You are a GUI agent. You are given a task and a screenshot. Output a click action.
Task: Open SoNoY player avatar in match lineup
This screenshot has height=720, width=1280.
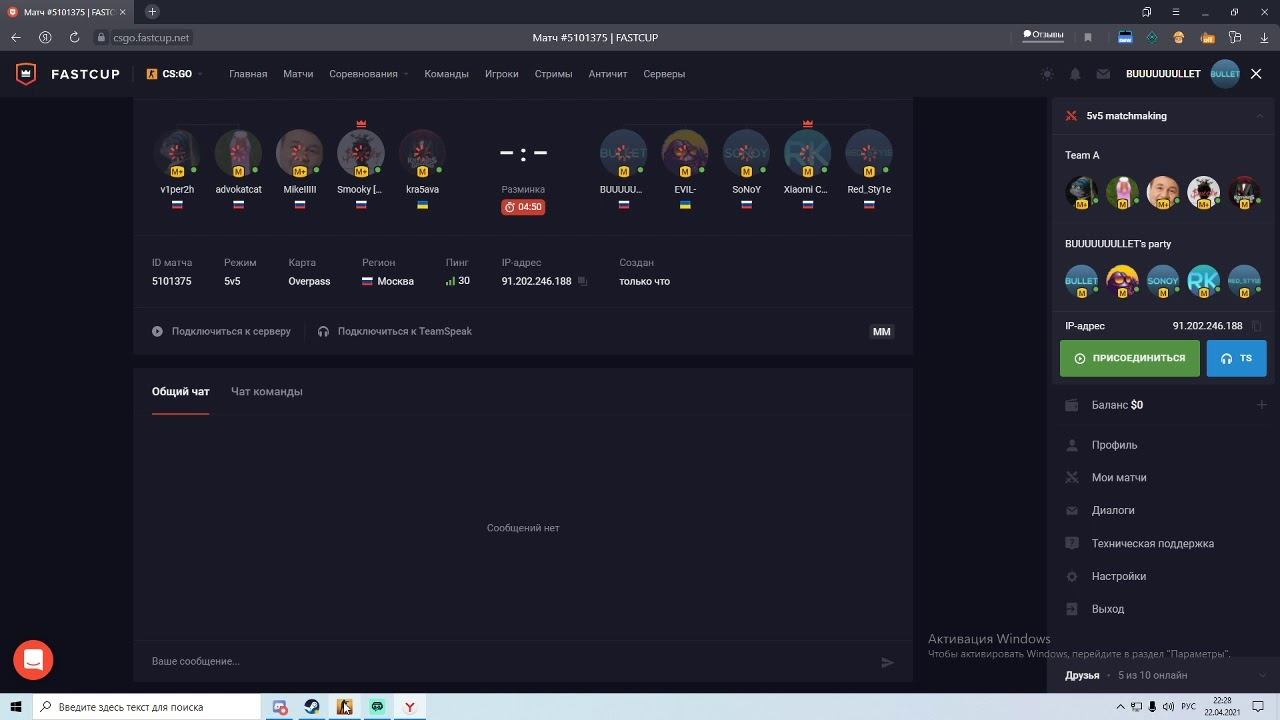coord(746,153)
